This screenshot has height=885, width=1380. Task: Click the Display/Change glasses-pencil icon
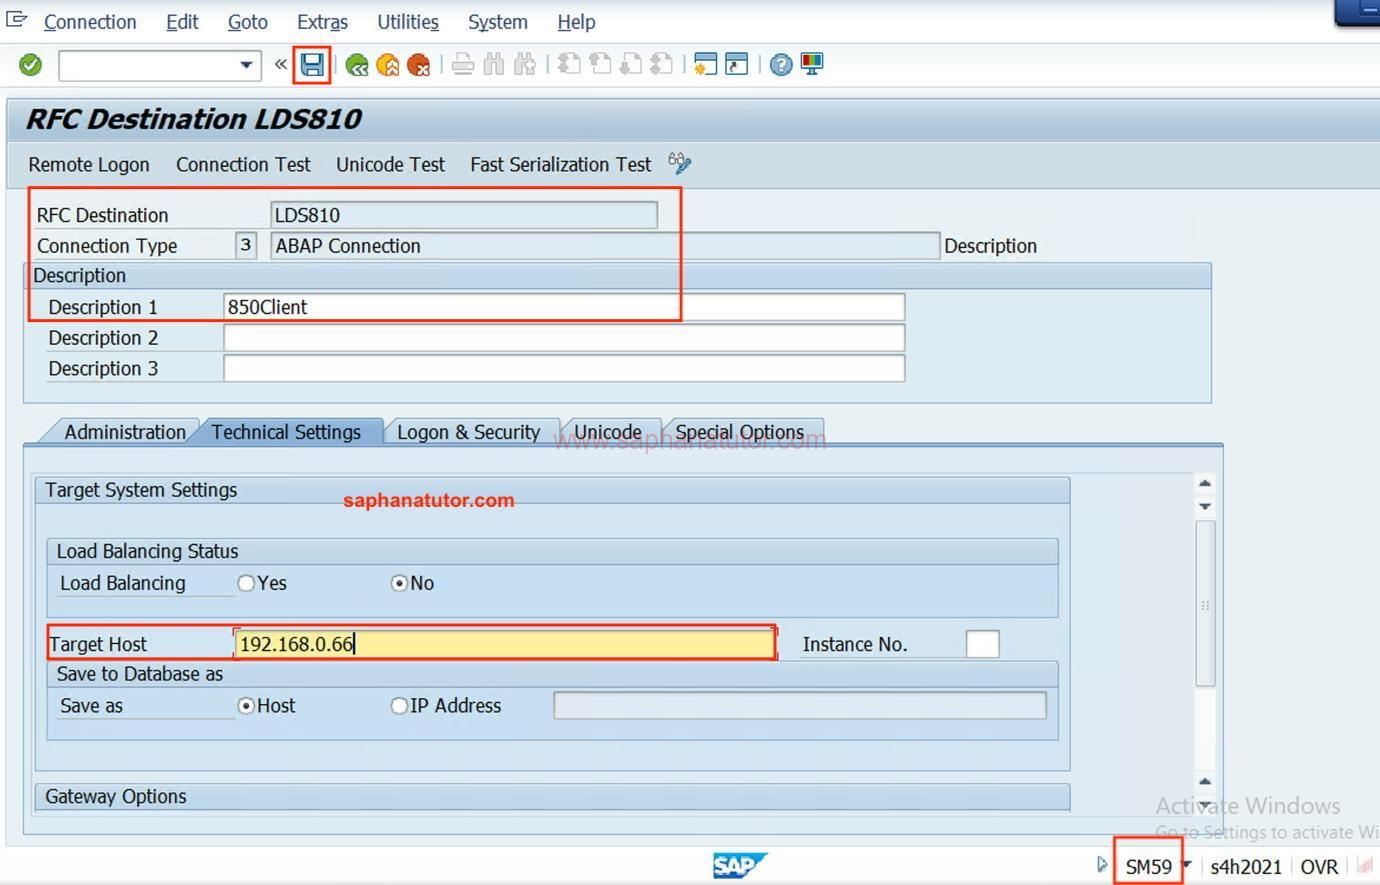click(x=680, y=163)
